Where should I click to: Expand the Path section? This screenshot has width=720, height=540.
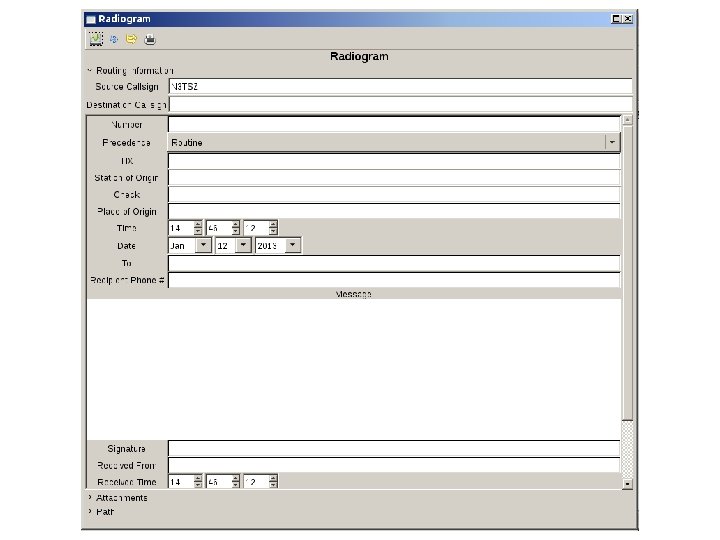[x=90, y=511]
